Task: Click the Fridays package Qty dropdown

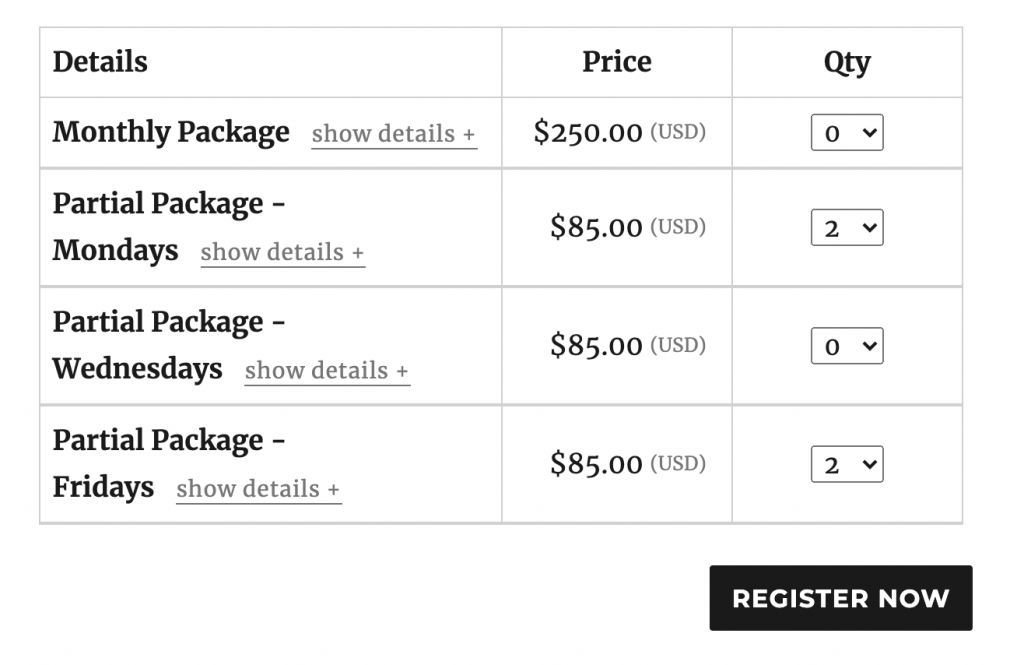Action: pos(847,464)
